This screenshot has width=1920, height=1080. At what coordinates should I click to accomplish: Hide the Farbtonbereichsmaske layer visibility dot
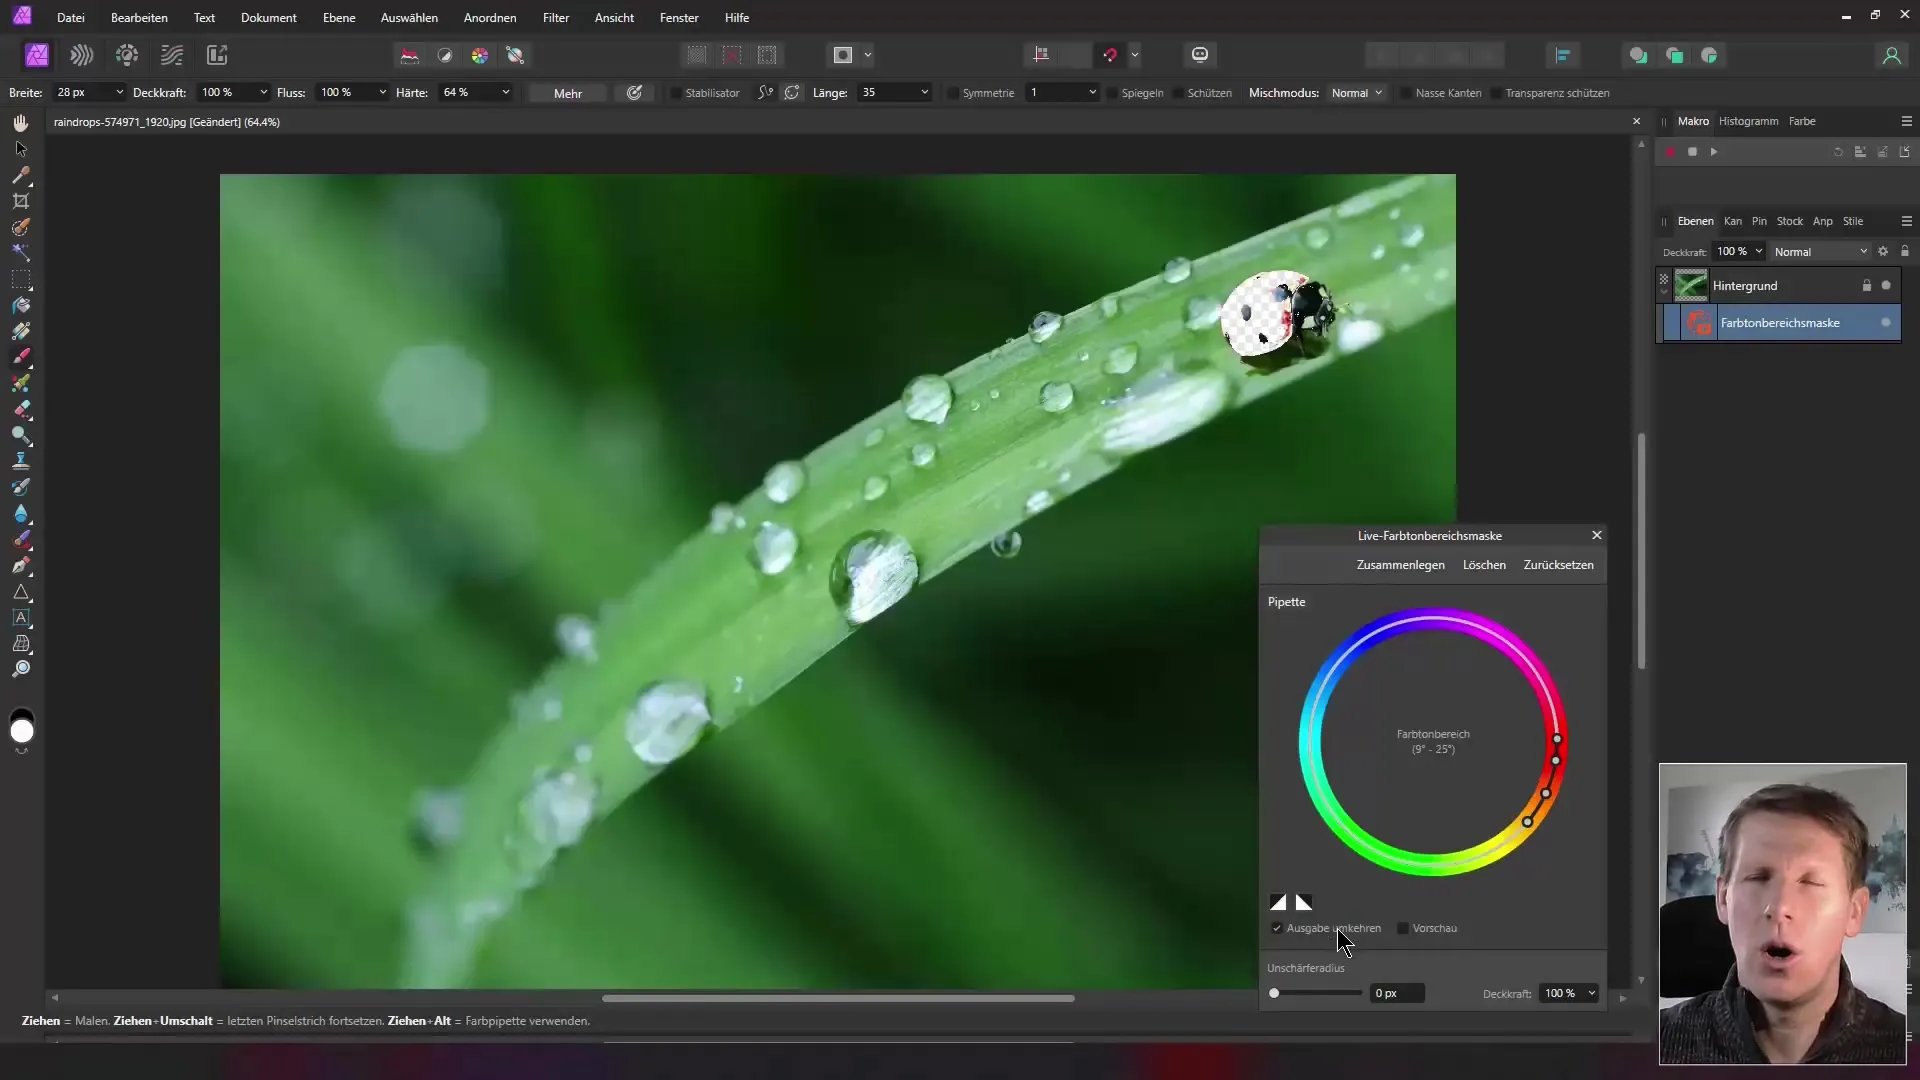pos(1886,322)
